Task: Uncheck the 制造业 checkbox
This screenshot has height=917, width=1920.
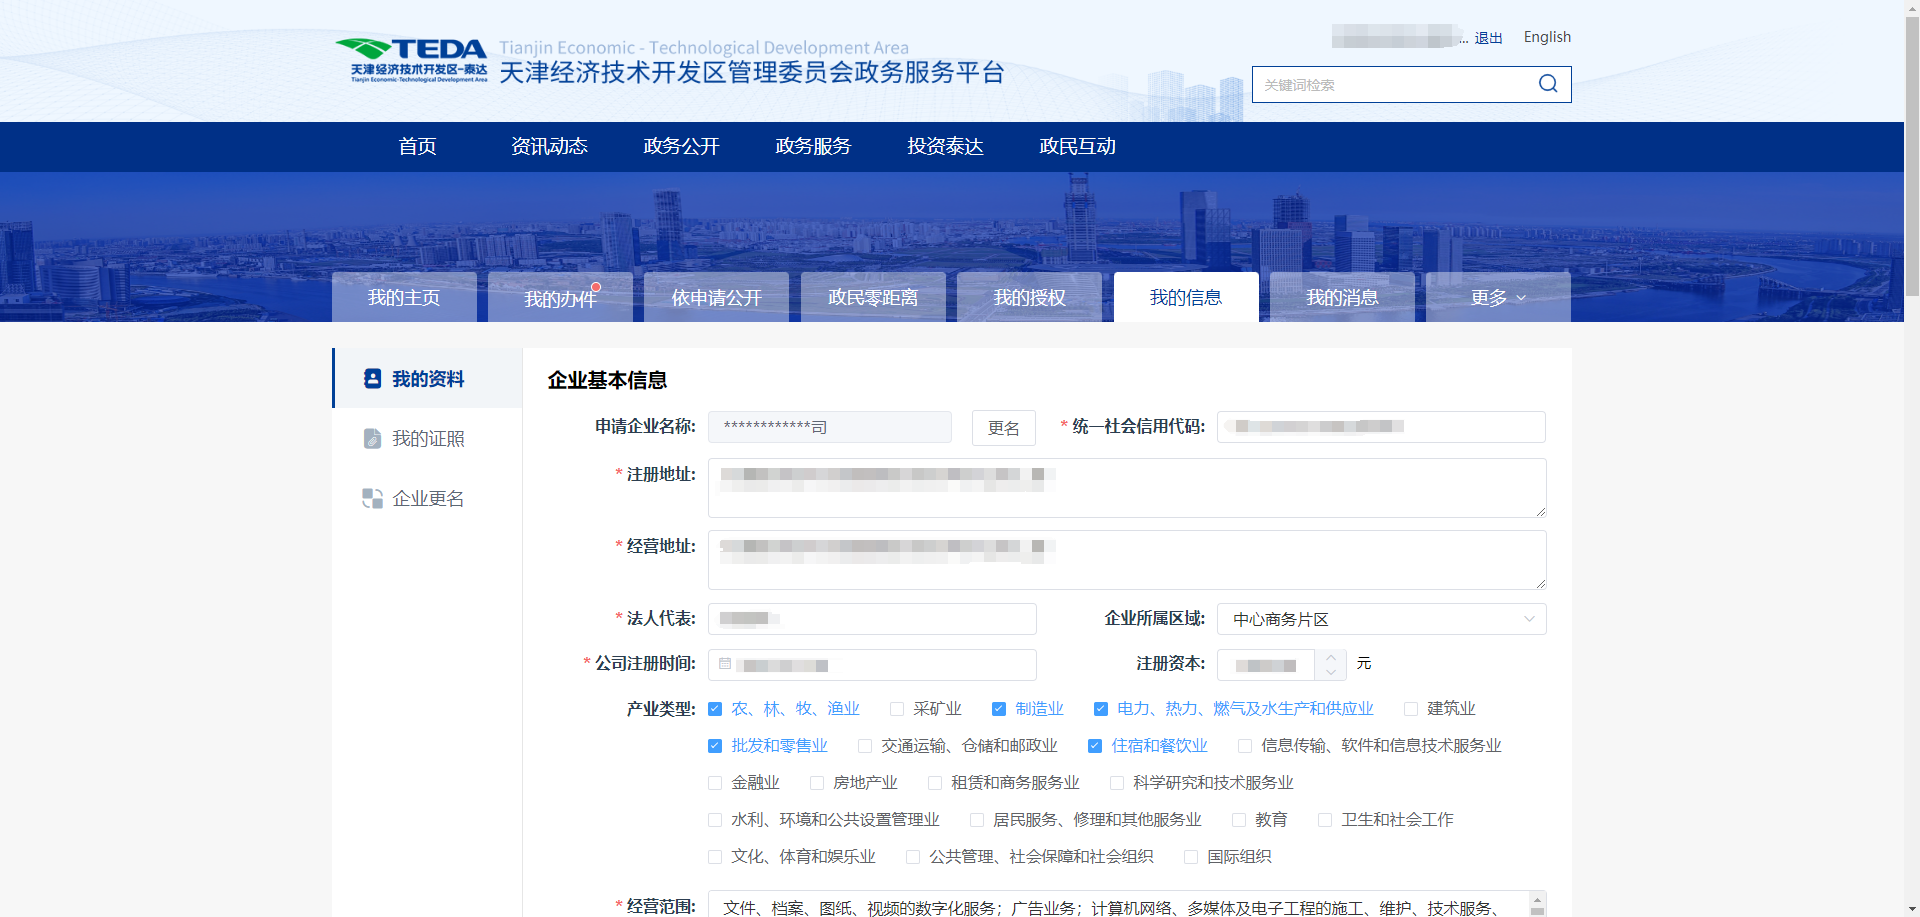Action: tap(999, 709)
